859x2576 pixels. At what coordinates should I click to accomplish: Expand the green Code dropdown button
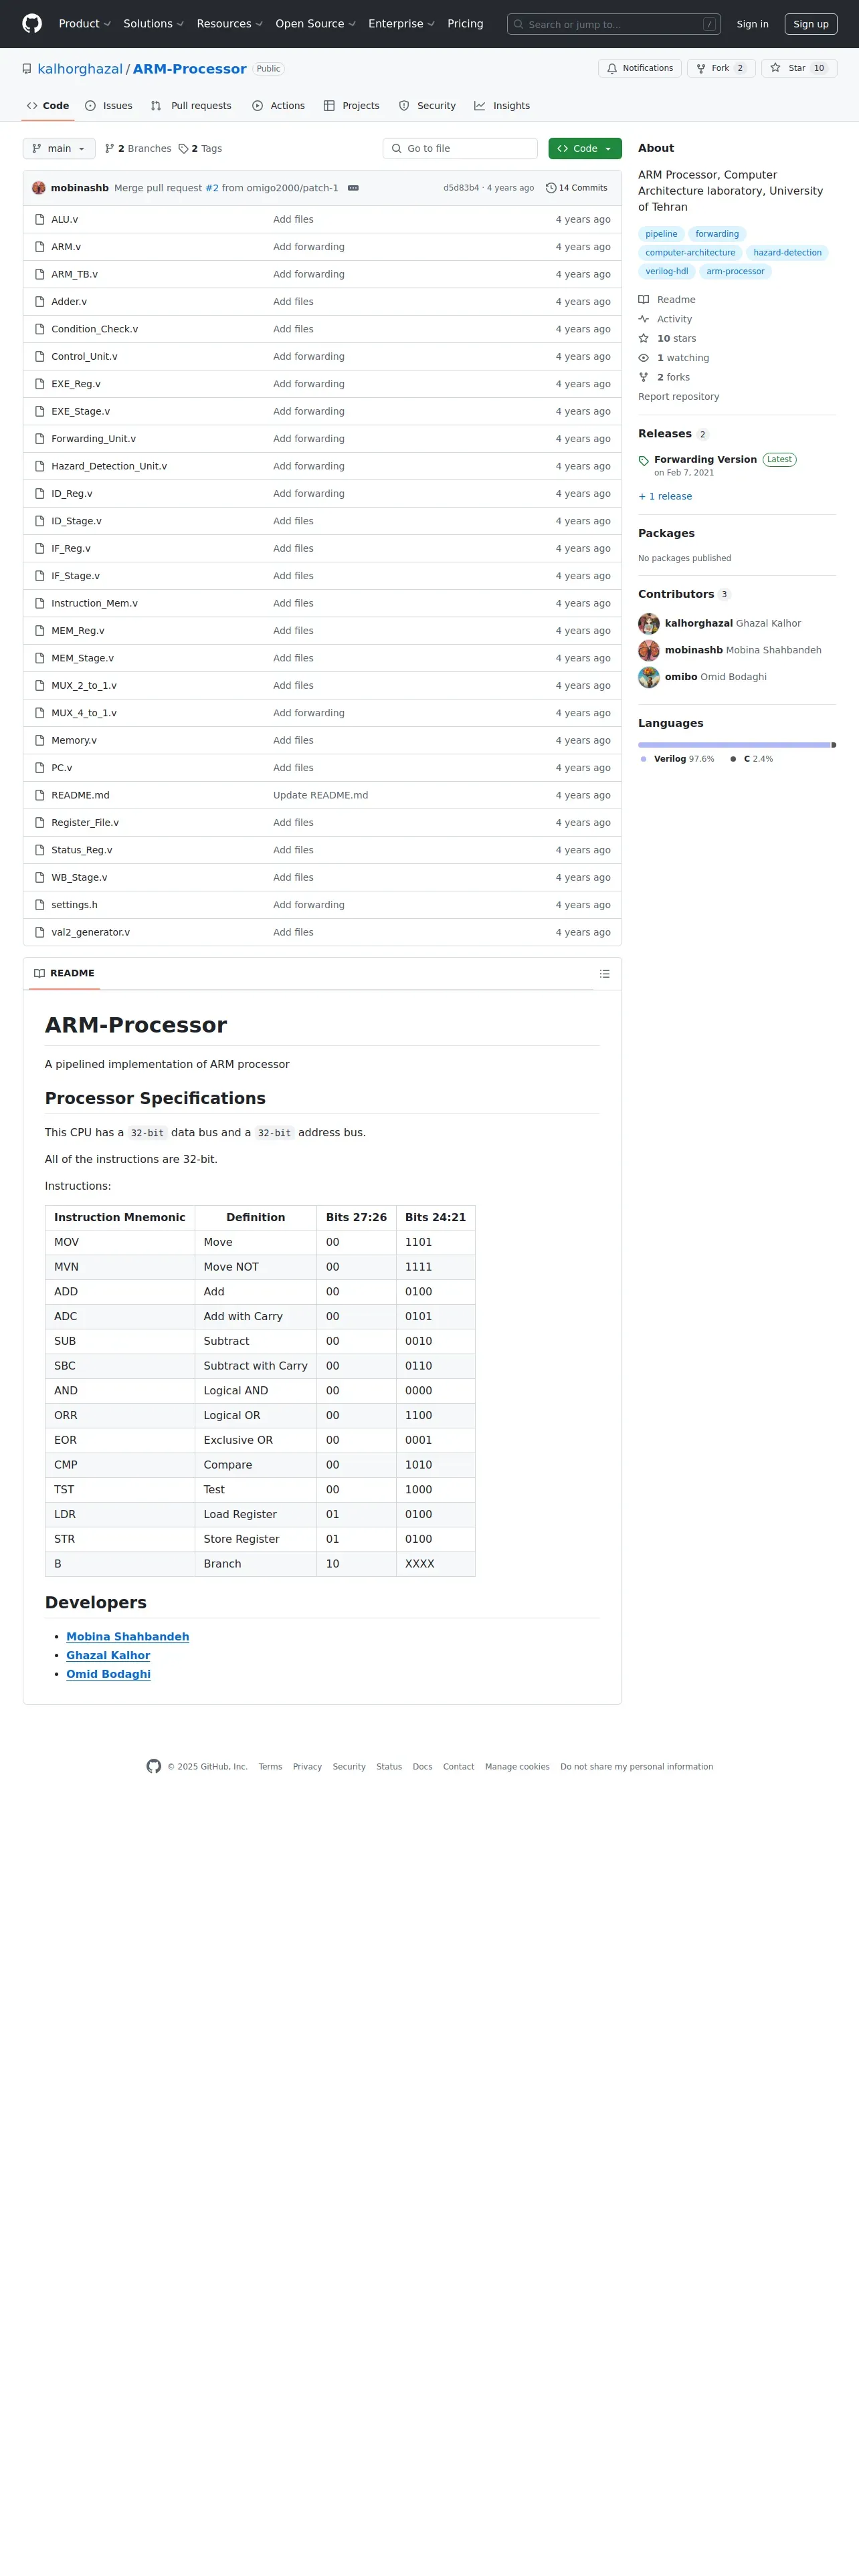coord(585,149)
